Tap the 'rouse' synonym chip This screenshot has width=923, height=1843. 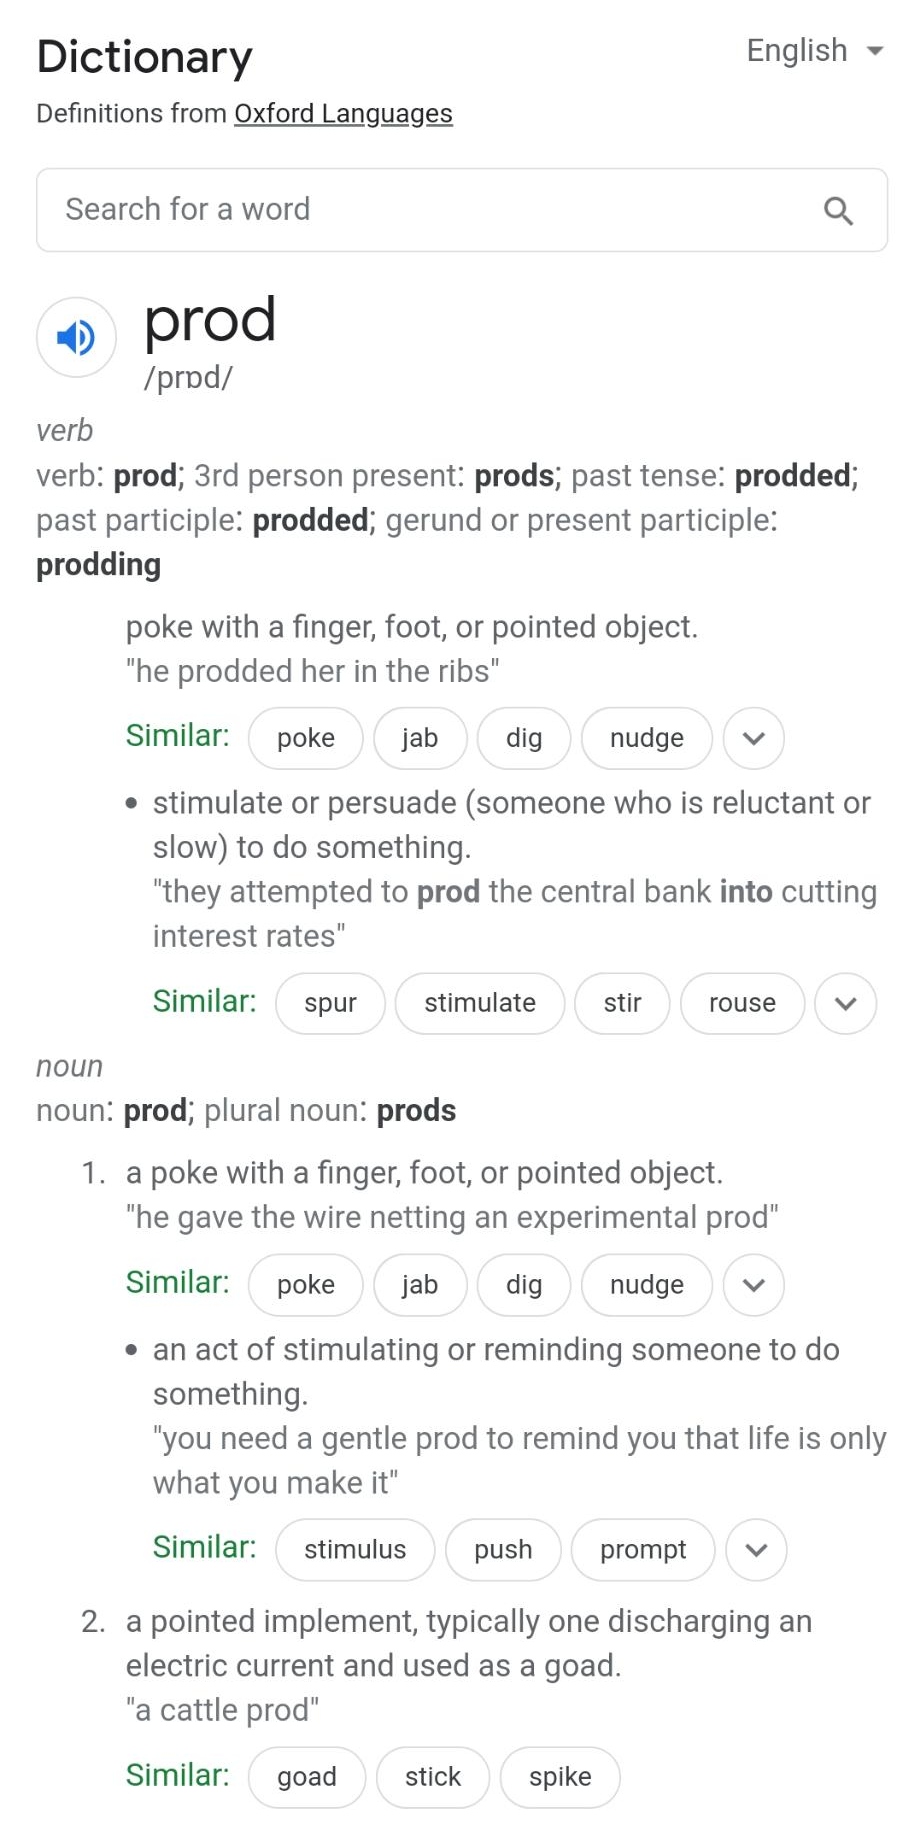(742, 1003)
